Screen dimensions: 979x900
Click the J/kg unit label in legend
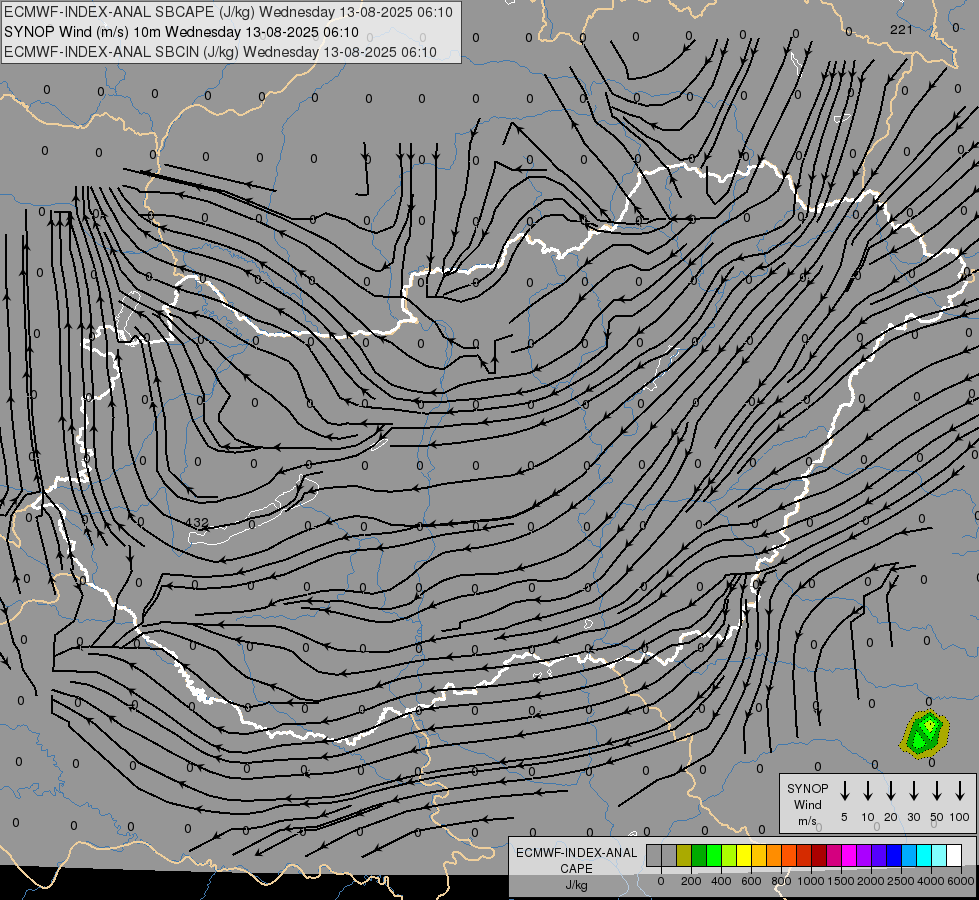click(x=576, y=885)
